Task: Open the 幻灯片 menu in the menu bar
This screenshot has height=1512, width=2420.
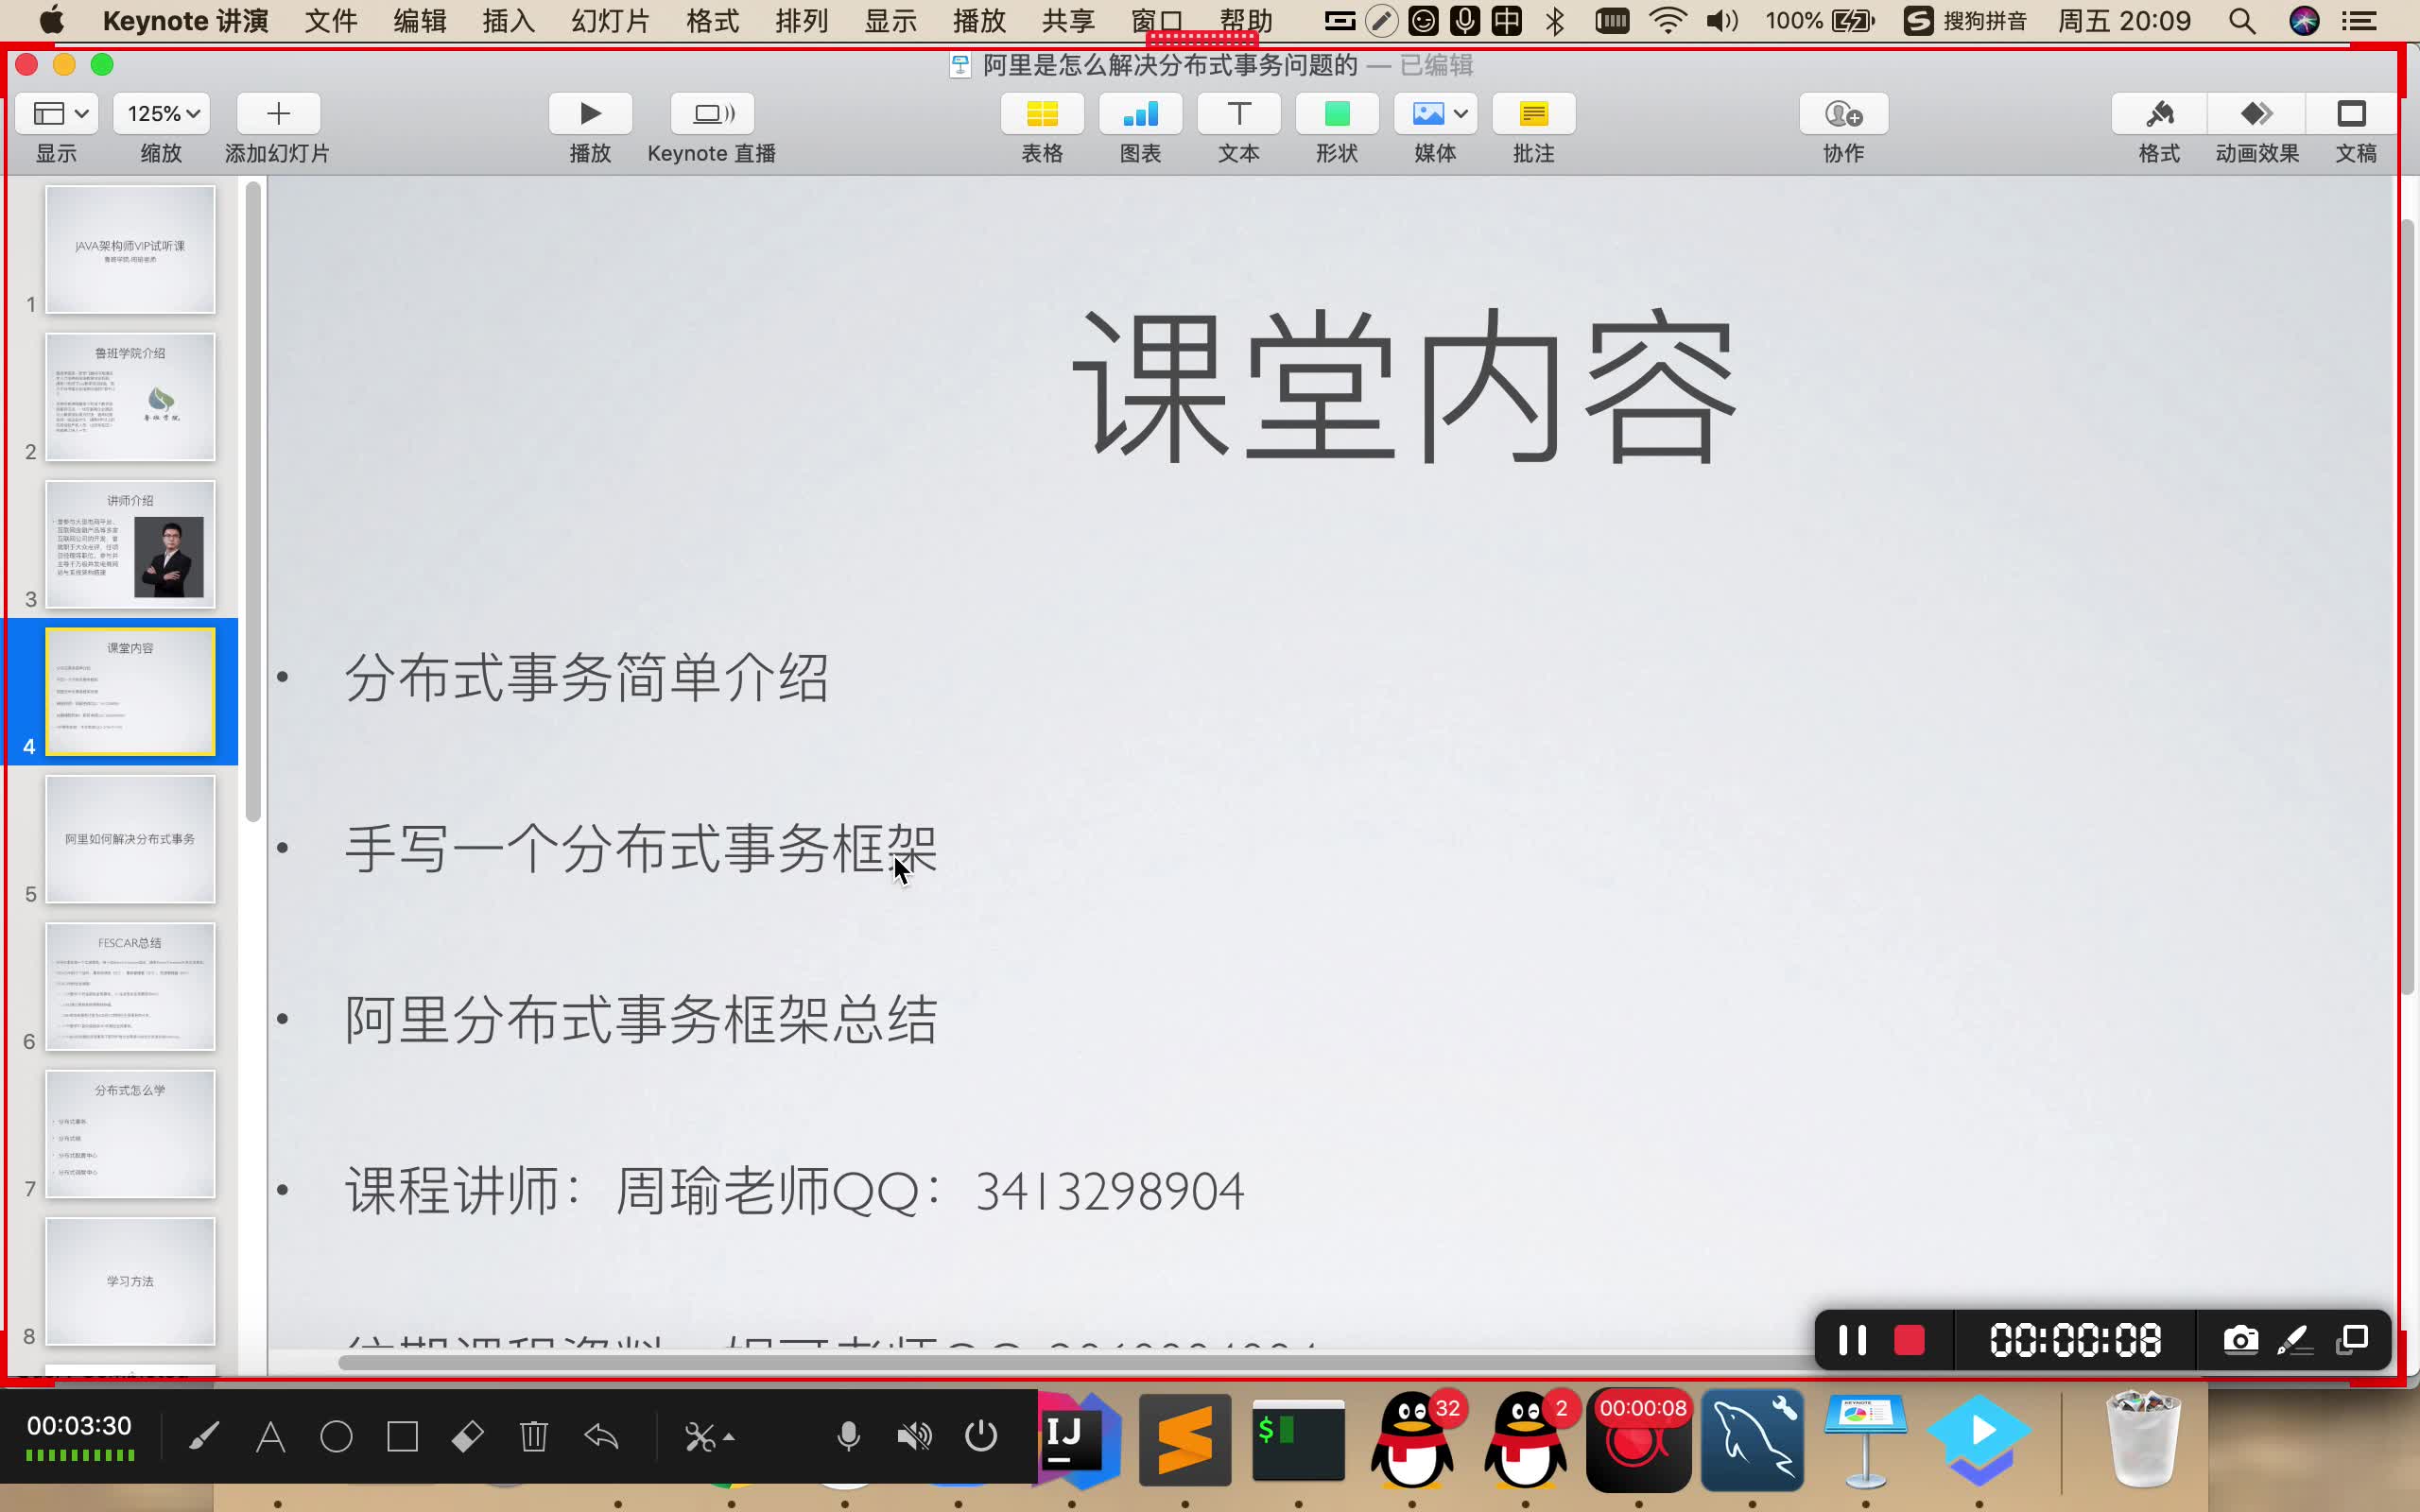Action: click(x=610, y=21)
